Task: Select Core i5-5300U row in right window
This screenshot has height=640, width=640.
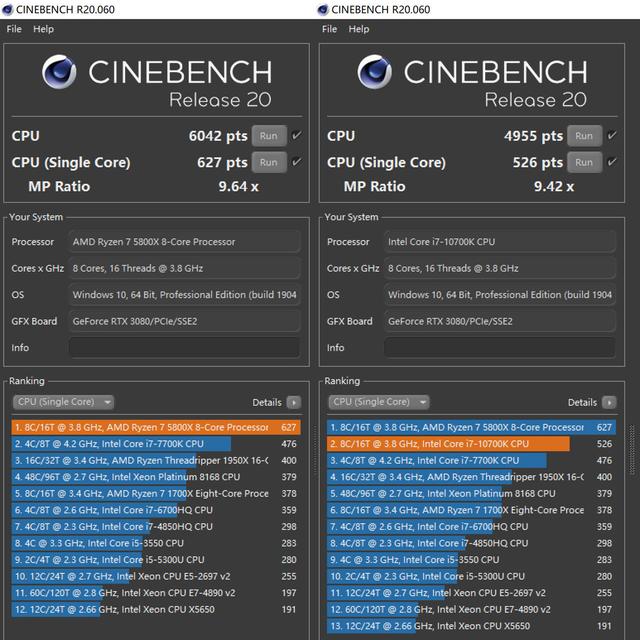Action: coord(471,576)
